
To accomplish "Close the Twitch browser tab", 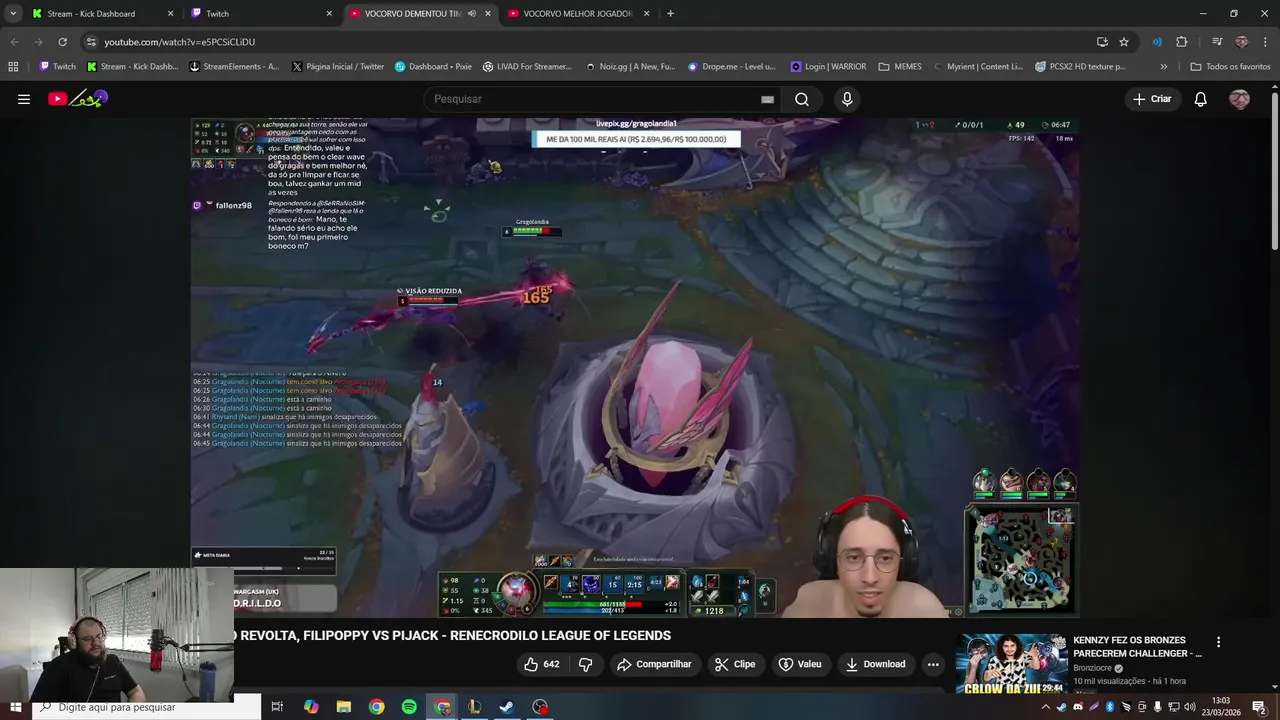I will [329, 13].
